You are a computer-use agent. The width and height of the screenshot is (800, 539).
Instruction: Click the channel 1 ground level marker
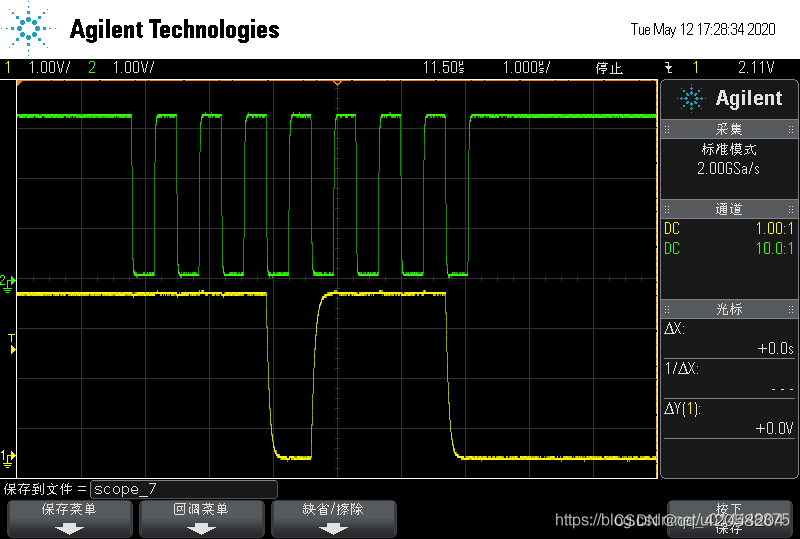[x=8, y=458]
